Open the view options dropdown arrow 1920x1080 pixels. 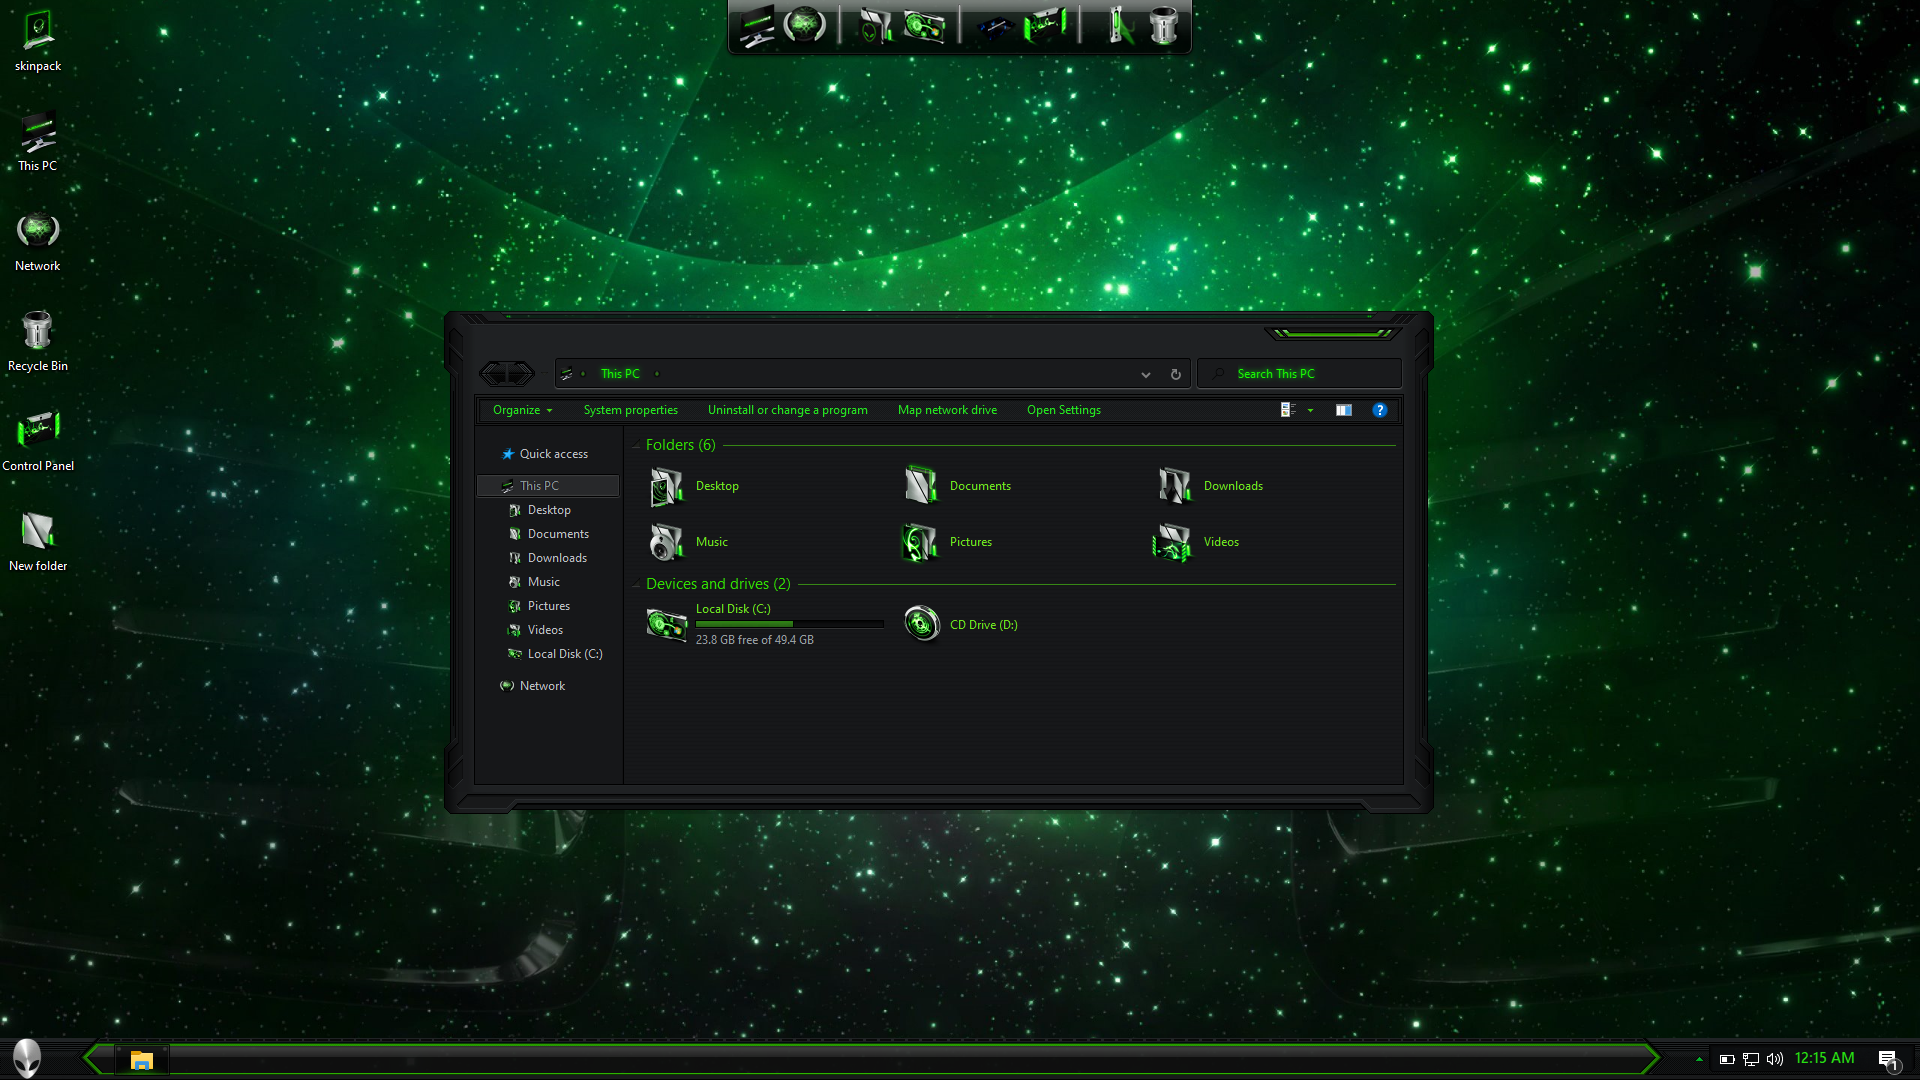pos(1310,410)
